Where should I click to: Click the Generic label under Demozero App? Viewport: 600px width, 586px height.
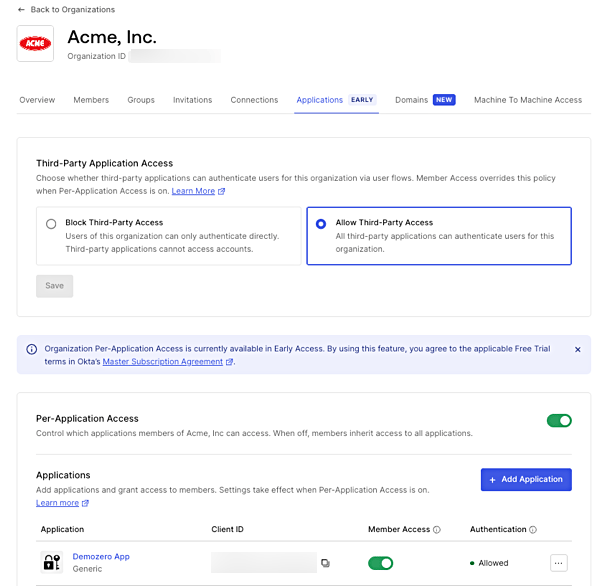click(87, 569)
